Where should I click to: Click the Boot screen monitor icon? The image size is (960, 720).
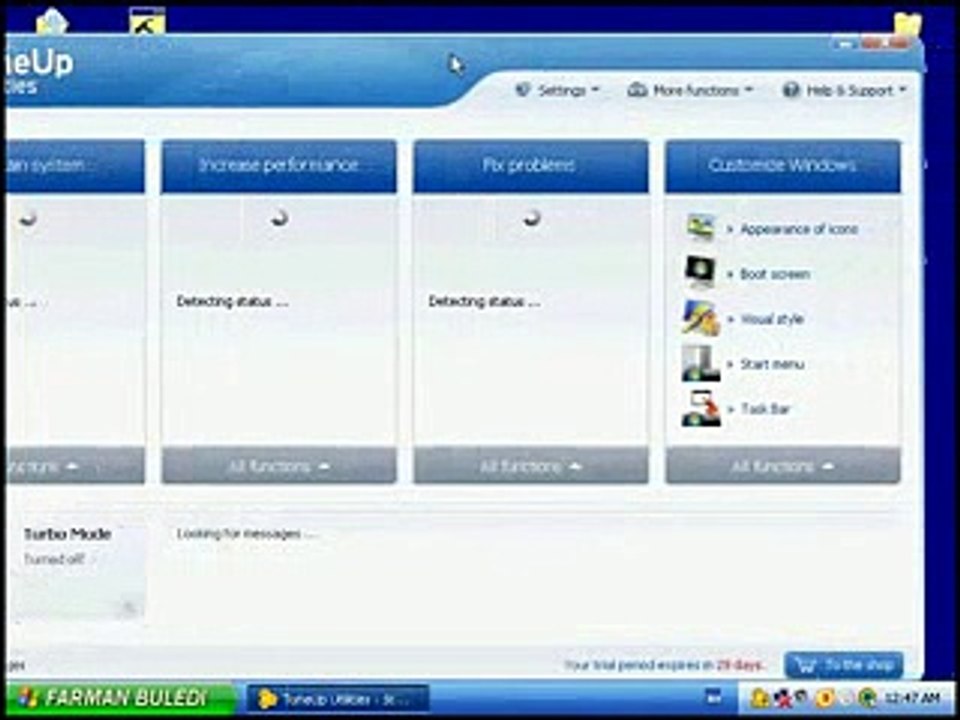click(700, 272)
